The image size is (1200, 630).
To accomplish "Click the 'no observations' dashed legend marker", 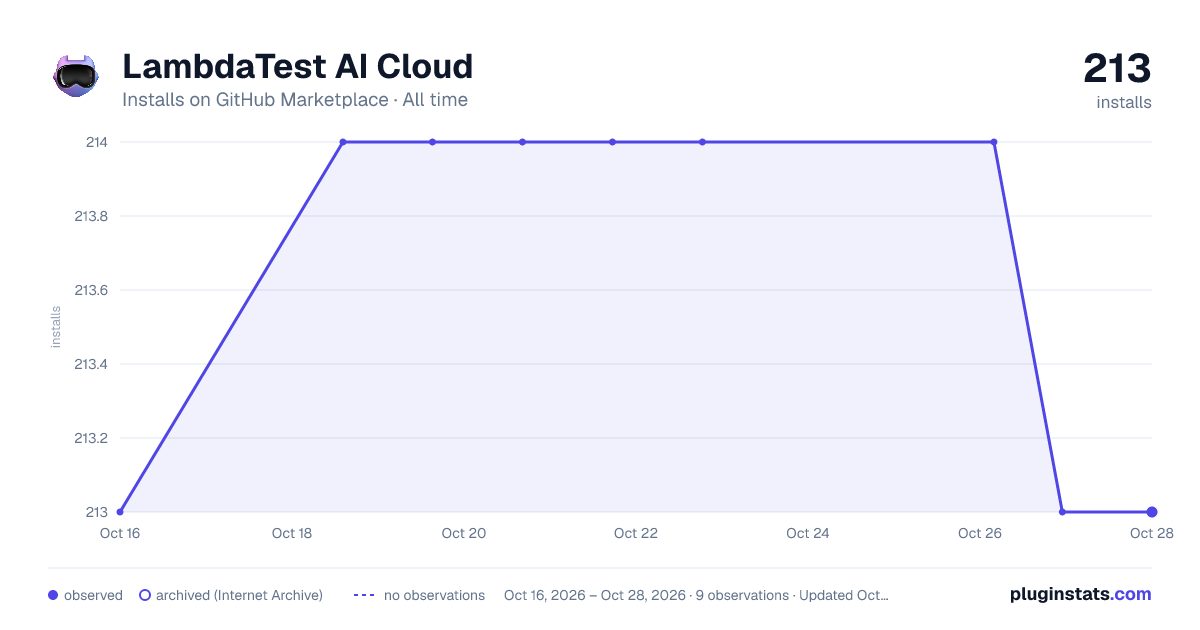I will pyautogui.click(x=364, y=595).
